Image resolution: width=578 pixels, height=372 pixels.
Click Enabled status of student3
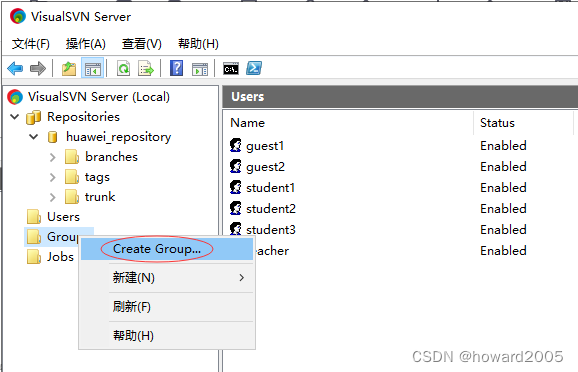click(503, 230)
